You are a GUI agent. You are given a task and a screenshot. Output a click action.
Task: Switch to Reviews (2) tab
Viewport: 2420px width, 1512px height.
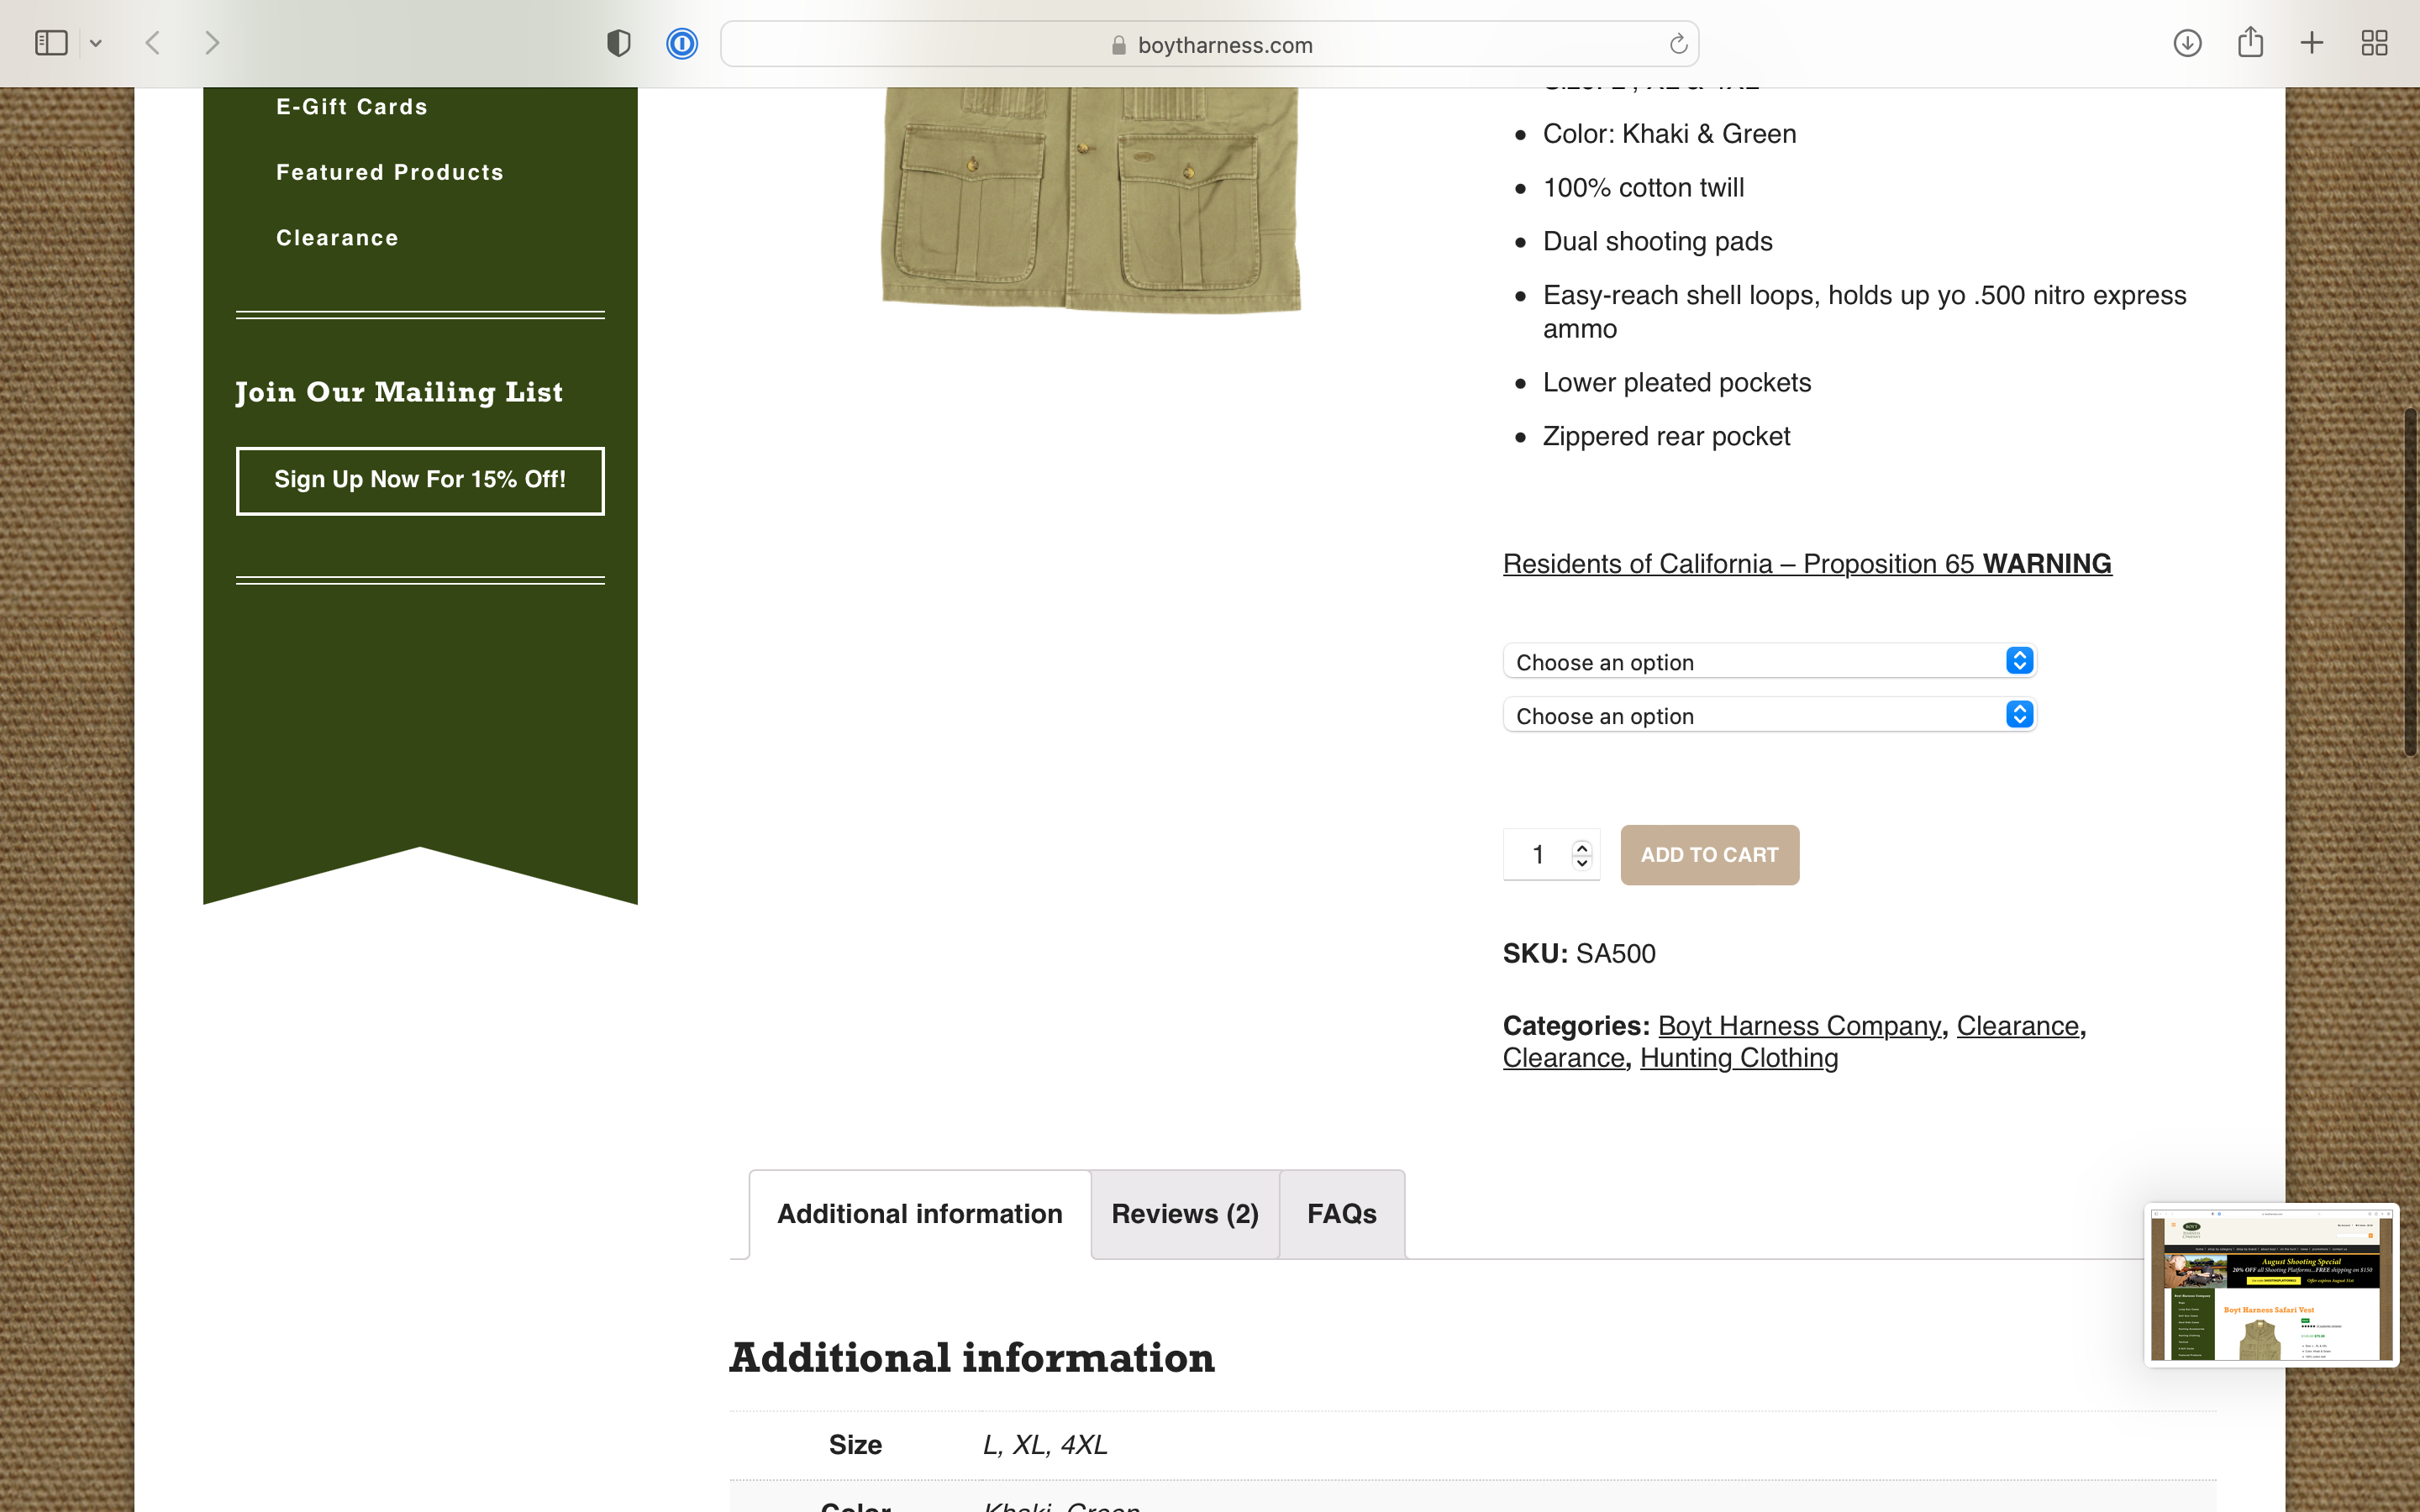[1185, 1214]
